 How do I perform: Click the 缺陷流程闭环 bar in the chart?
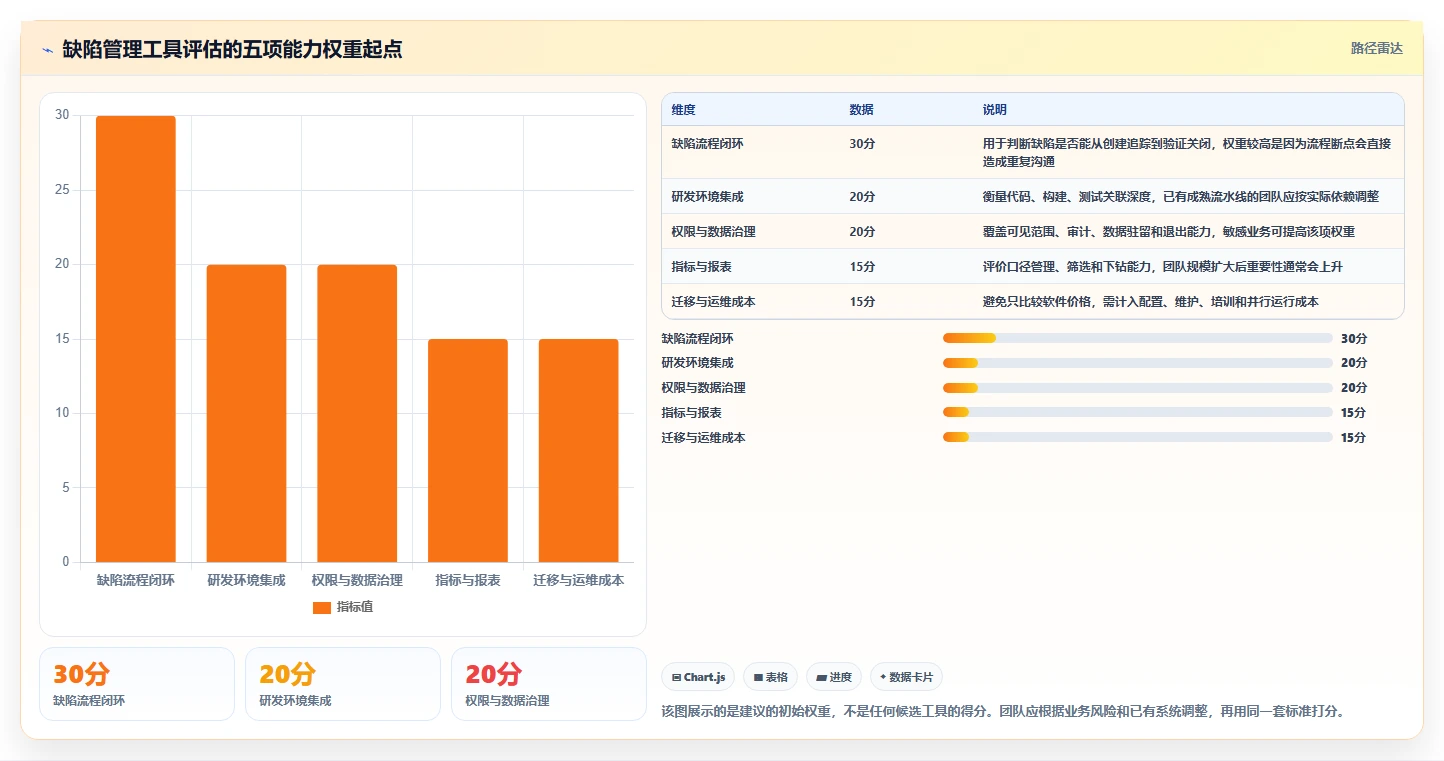pyautogui.click(x=135, y=339)
